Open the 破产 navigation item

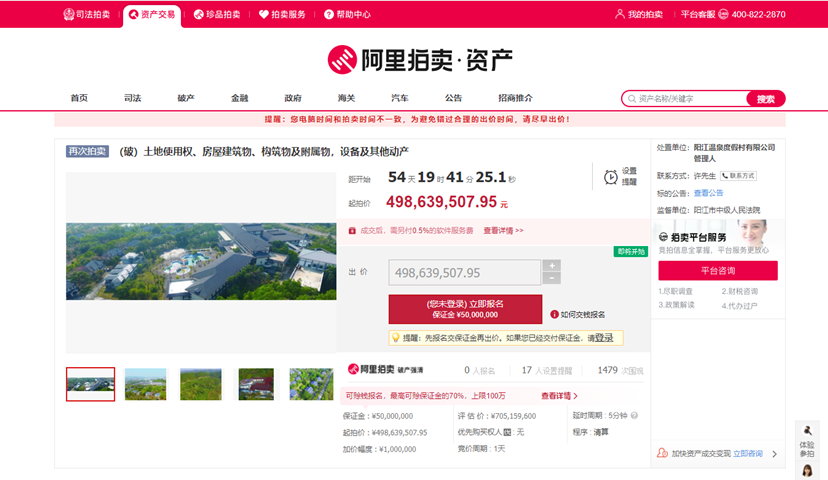click(186, 98)
